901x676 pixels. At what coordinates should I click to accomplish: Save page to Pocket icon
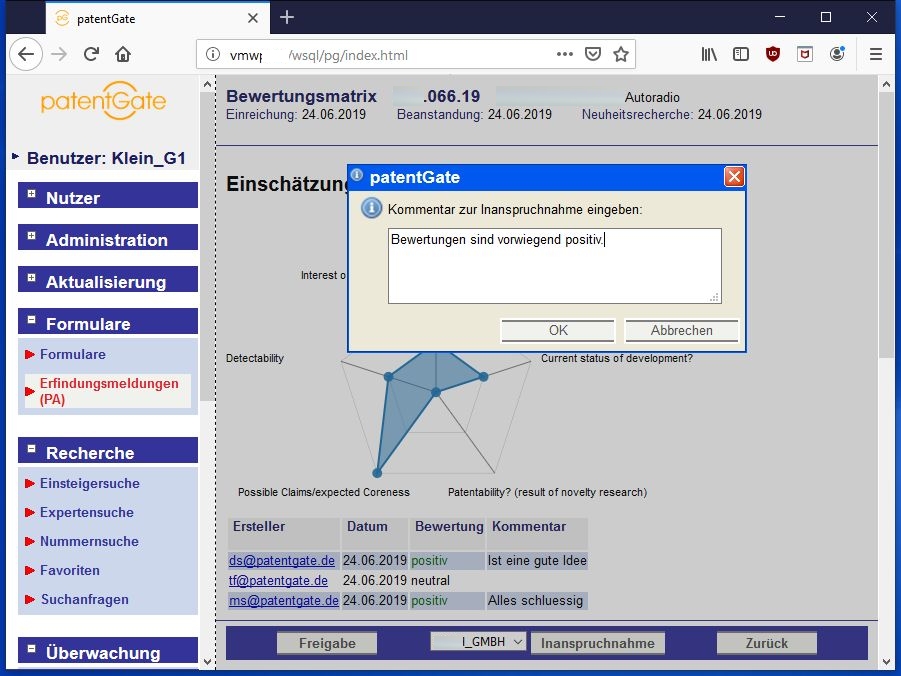[x=592, y=54]
